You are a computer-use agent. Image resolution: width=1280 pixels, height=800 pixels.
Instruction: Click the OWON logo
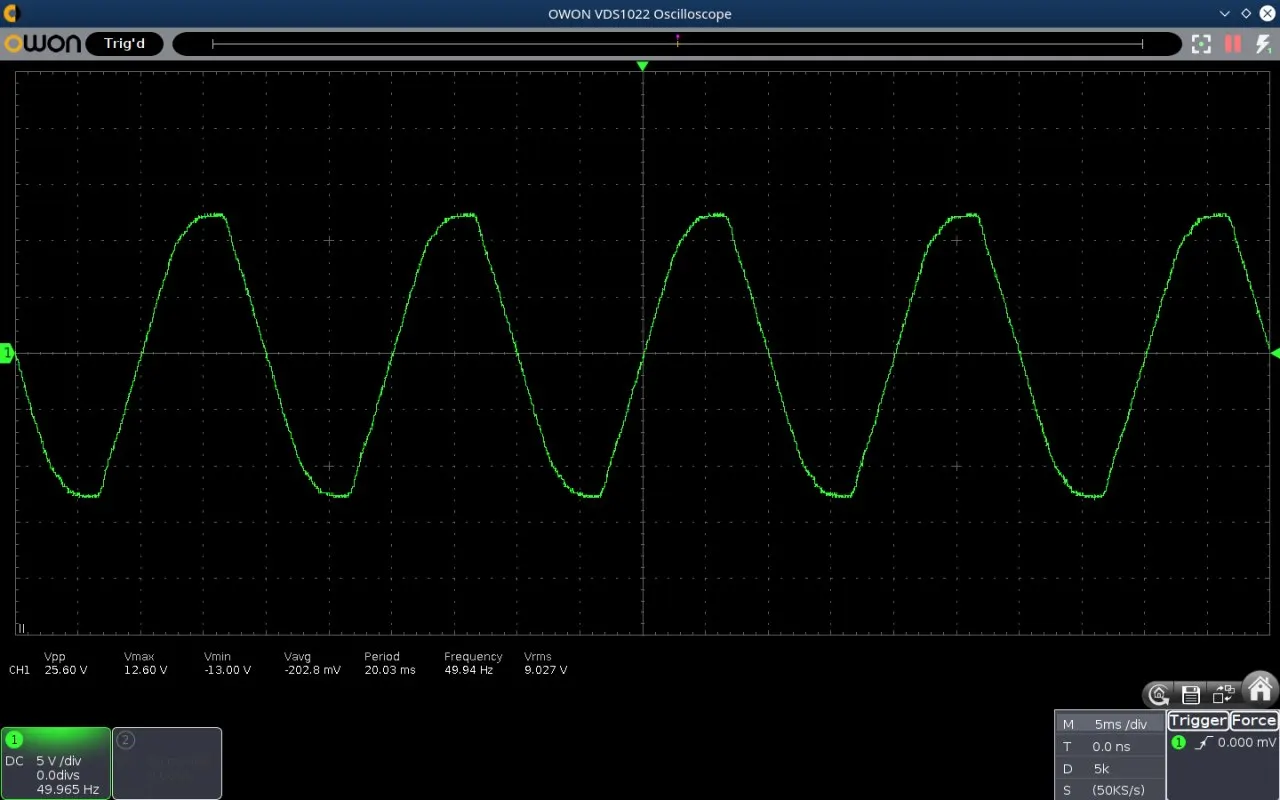pos(42,44)
